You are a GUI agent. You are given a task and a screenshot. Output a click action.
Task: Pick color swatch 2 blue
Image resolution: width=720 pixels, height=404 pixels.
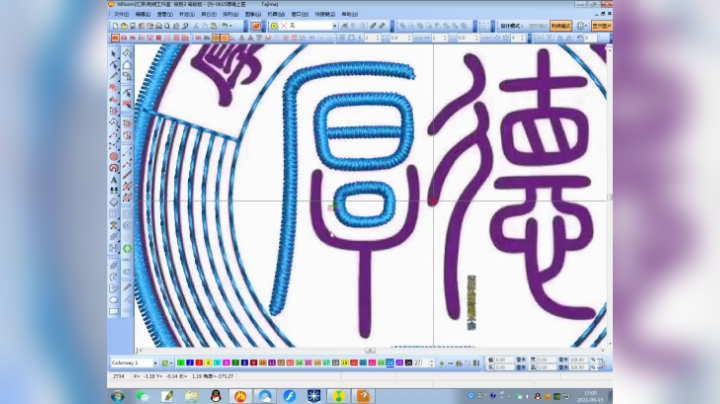click(x=190, y=363)
